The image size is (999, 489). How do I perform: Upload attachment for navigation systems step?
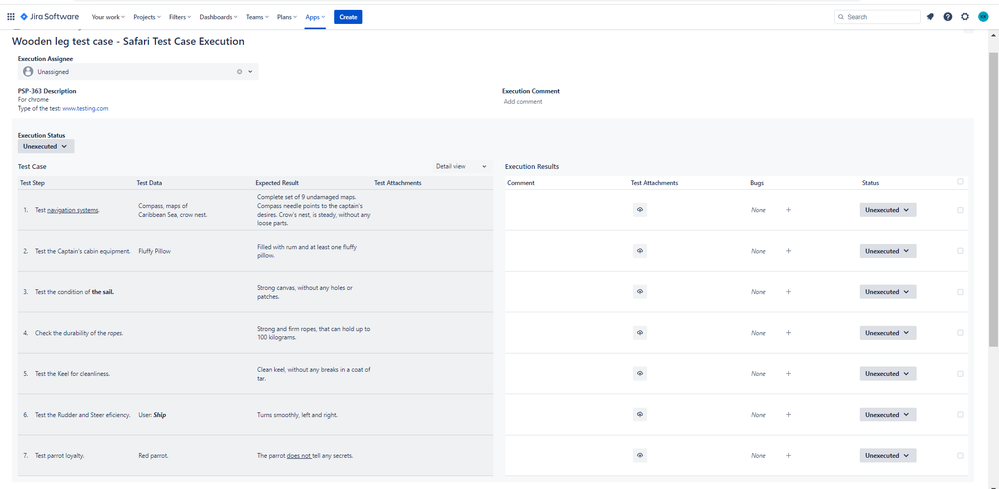(x=640, y=209)
